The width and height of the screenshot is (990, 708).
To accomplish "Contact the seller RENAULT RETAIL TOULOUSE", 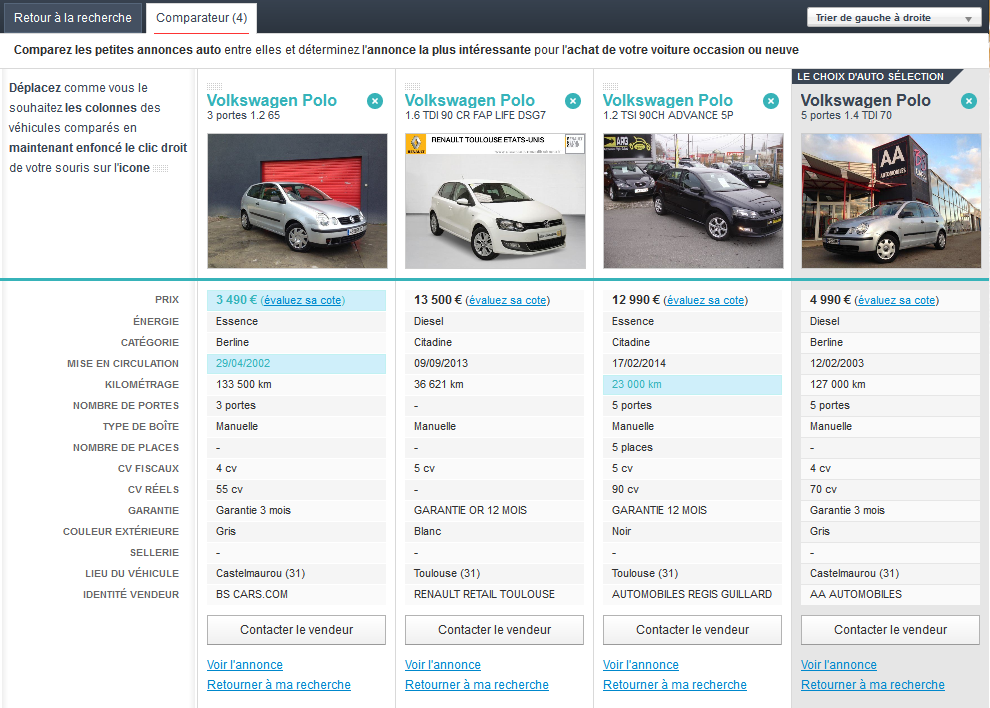I will [494, 630].
